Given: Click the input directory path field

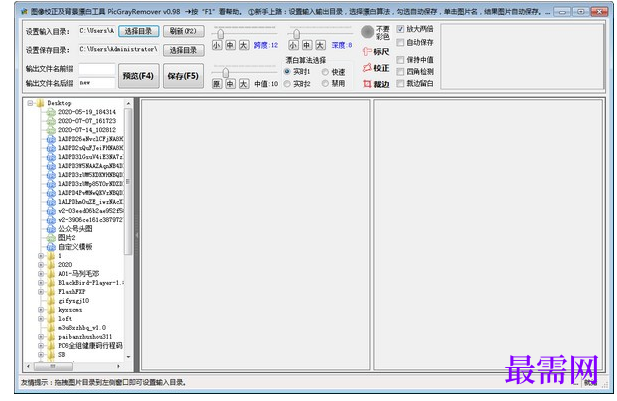Looking at the screenshot, I should point(97,31).
